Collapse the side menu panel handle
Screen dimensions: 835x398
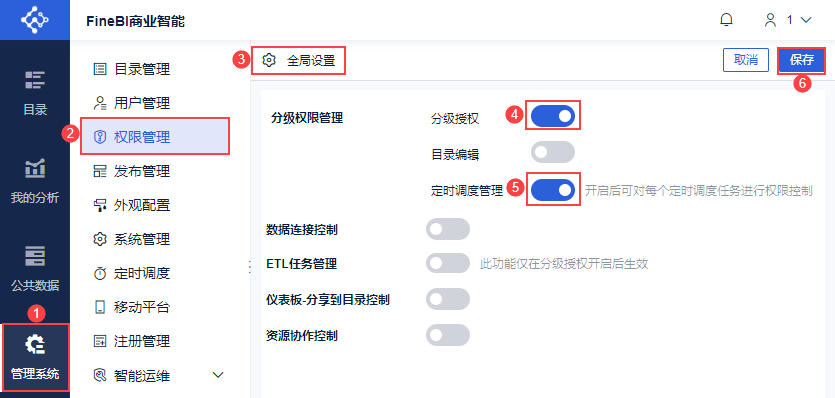[x=250, y=266]
